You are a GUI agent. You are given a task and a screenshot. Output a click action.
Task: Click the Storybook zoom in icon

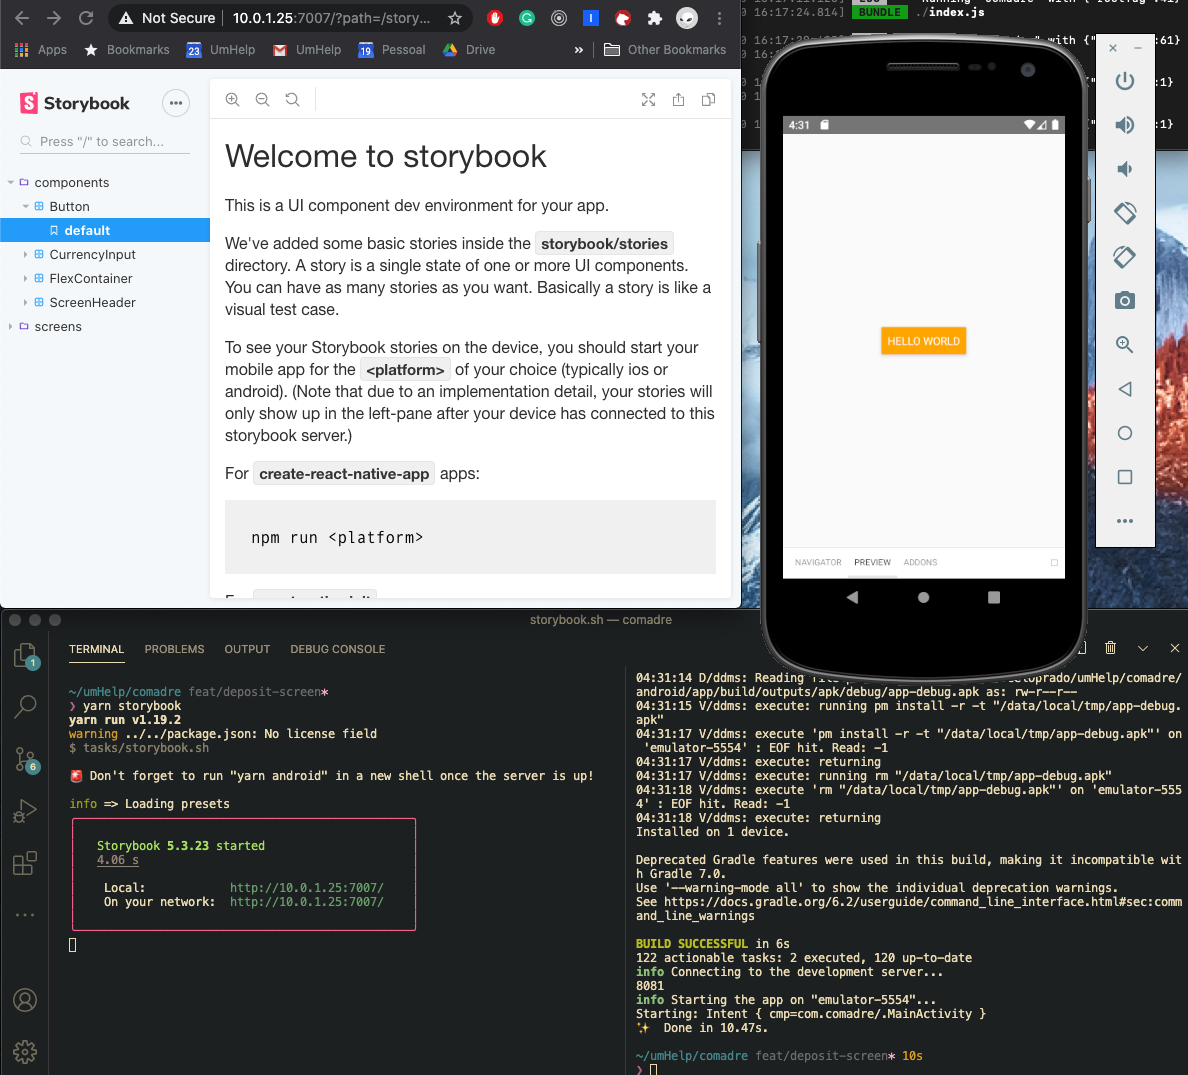233,99
